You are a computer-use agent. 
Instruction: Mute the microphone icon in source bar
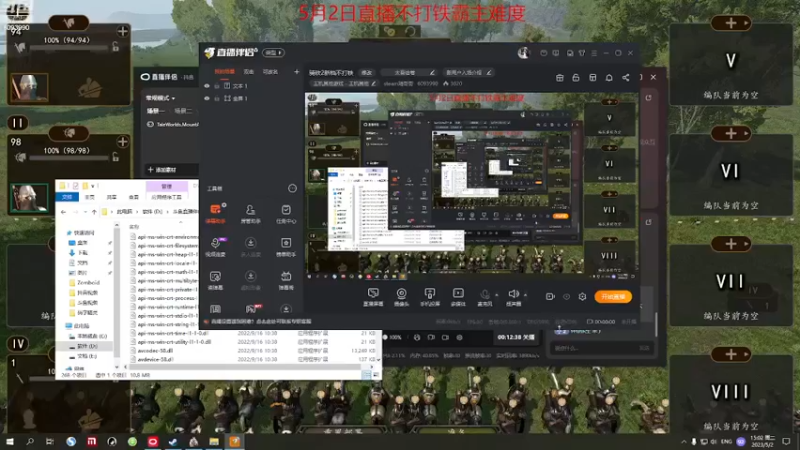pyautogui.click(x=485, y=295)
